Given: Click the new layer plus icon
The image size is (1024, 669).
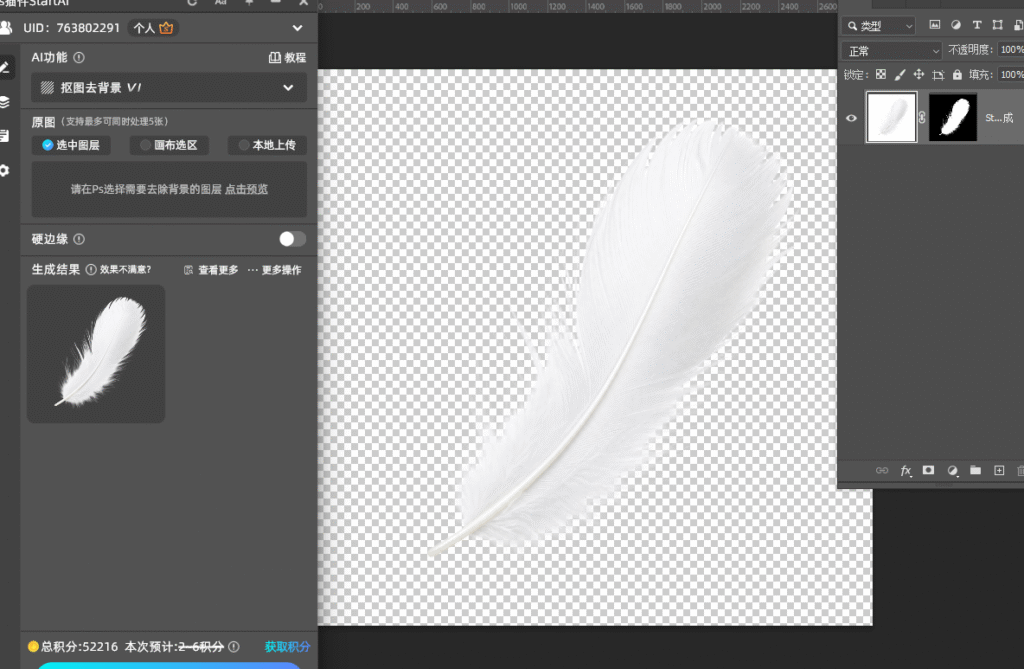Looking at the screenshot, I should click(x=999, y=470).
